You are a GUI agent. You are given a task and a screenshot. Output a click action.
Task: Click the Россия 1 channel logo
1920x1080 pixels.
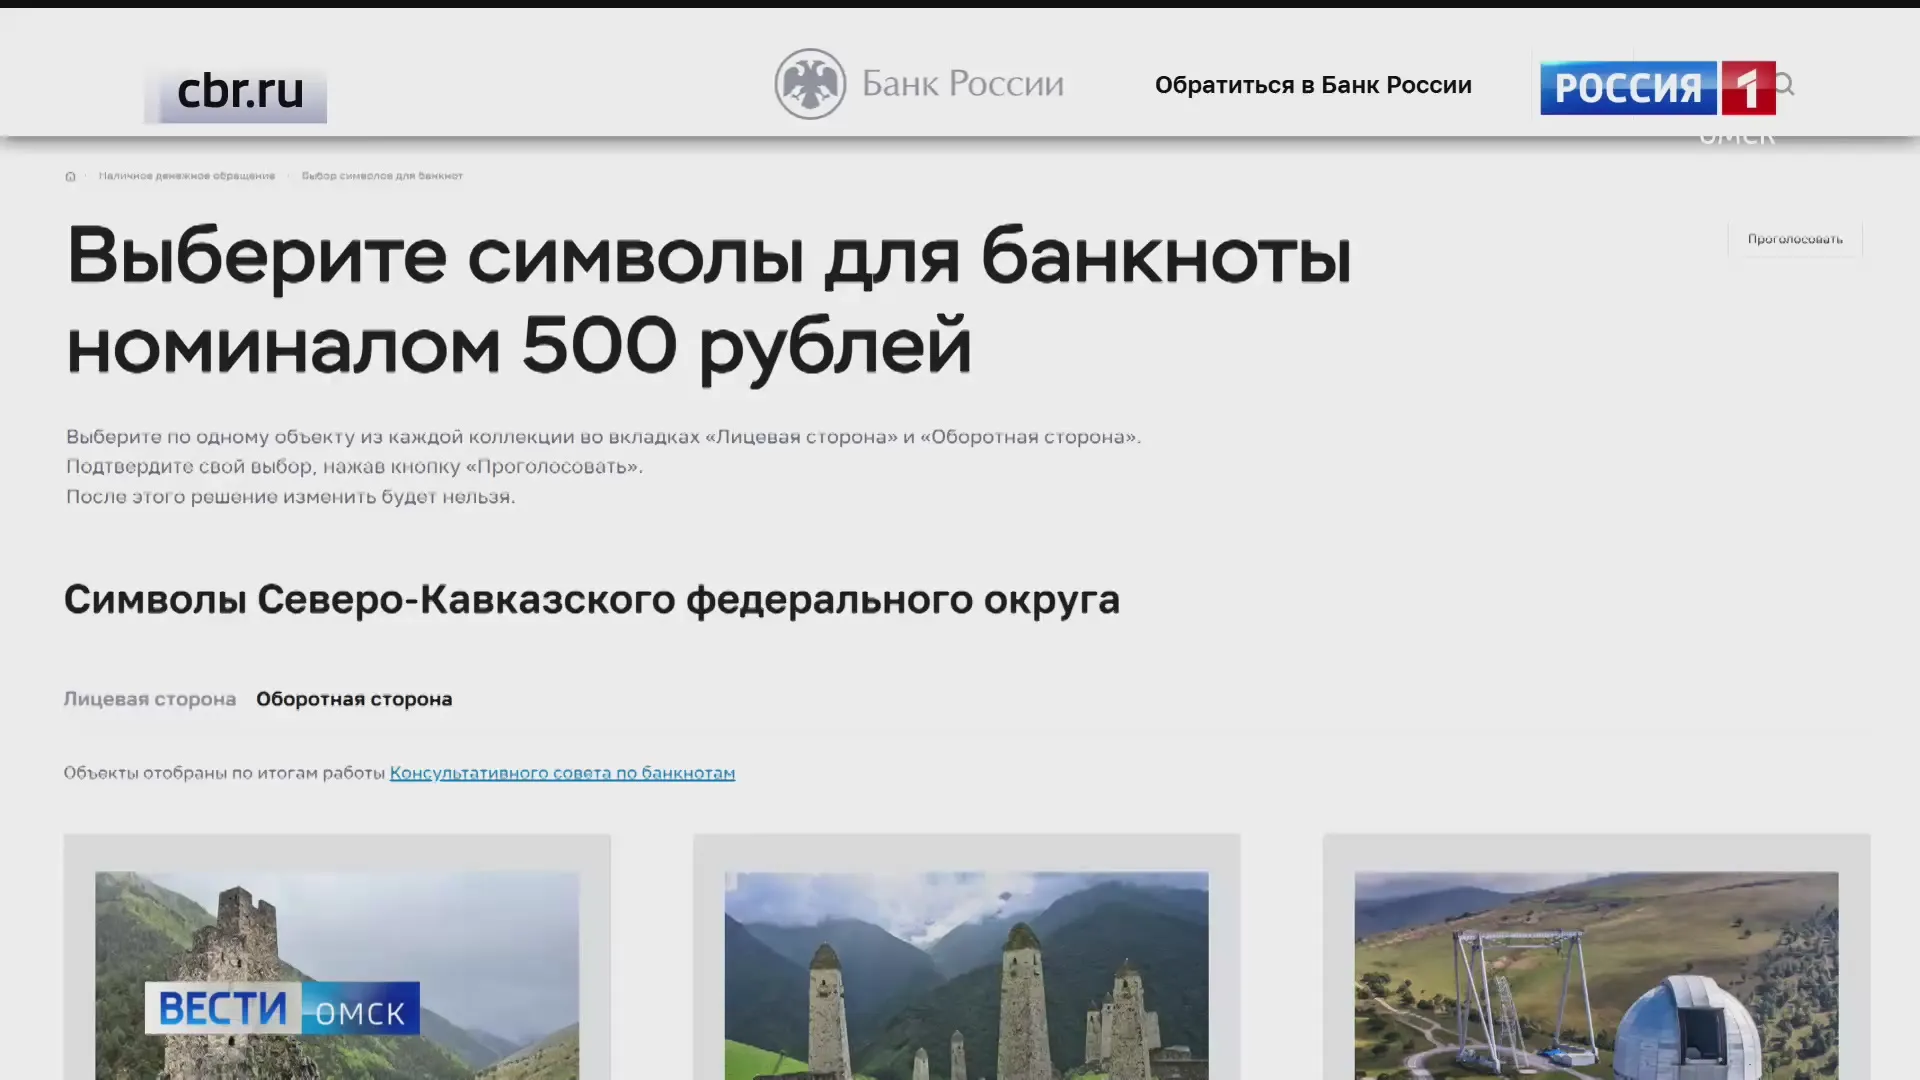coord(1656,88)
